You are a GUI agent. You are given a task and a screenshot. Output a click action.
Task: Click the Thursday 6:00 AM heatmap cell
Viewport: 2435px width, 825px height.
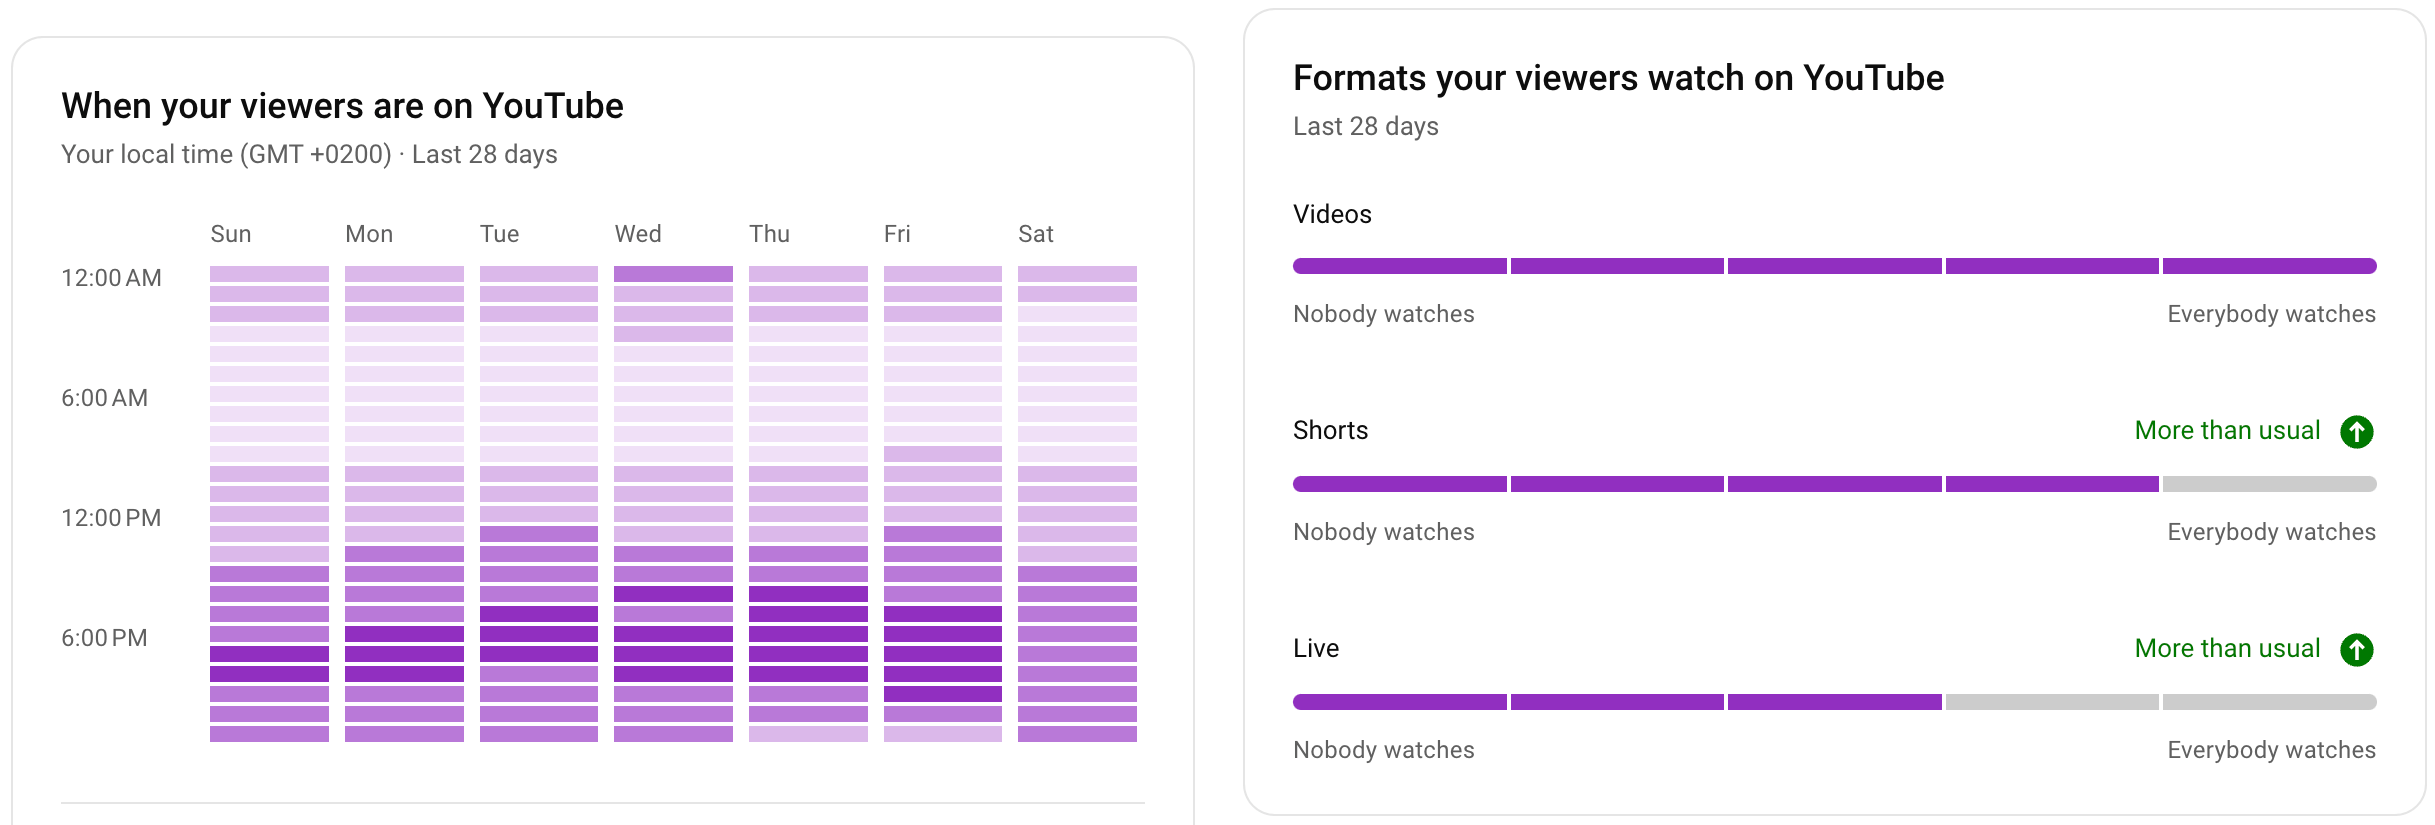coord(808,394)
